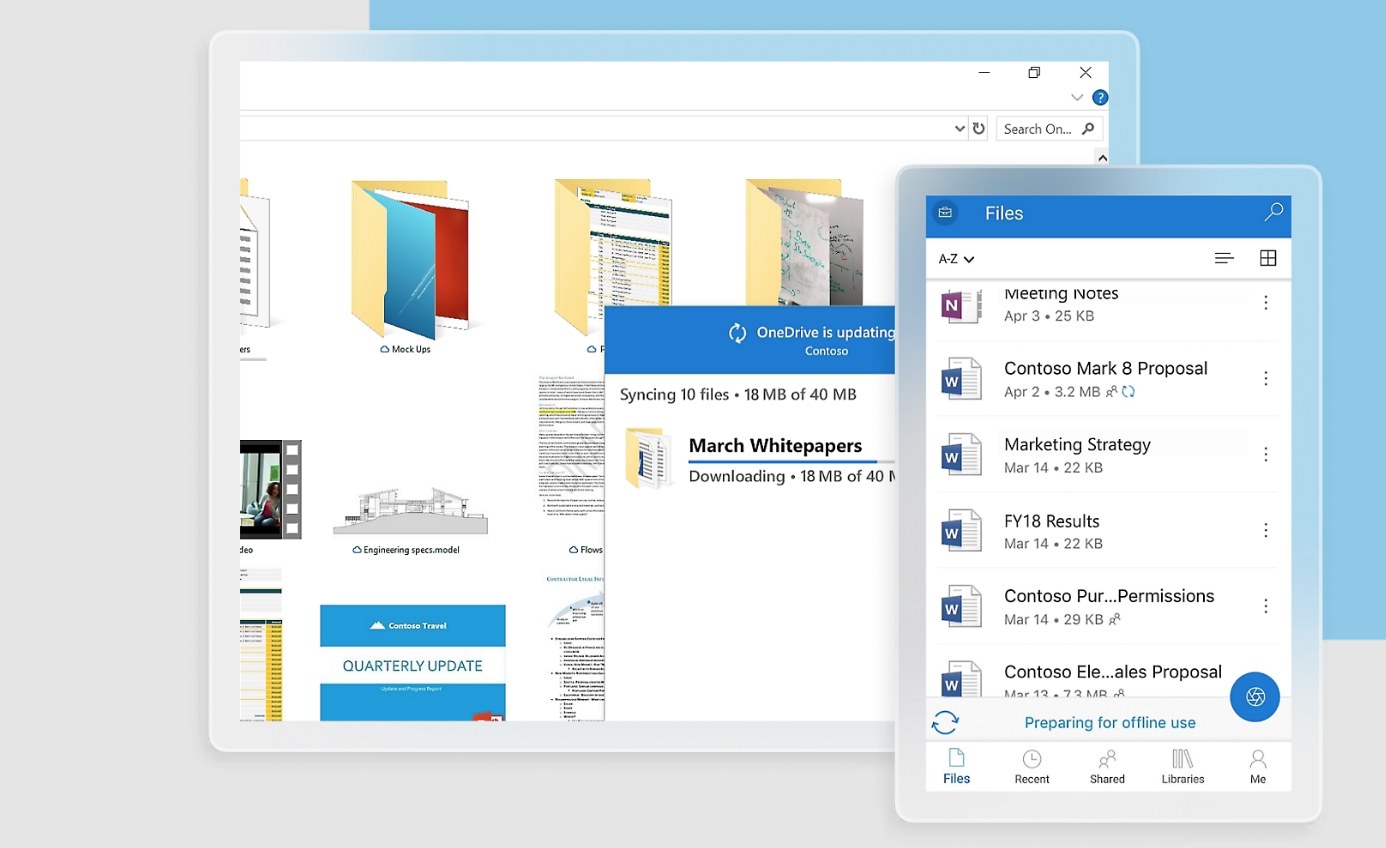This screenshot has width=1386, height=848.
Task: Open more options for Marketing Strategy
Action: tap(1266, 455)
